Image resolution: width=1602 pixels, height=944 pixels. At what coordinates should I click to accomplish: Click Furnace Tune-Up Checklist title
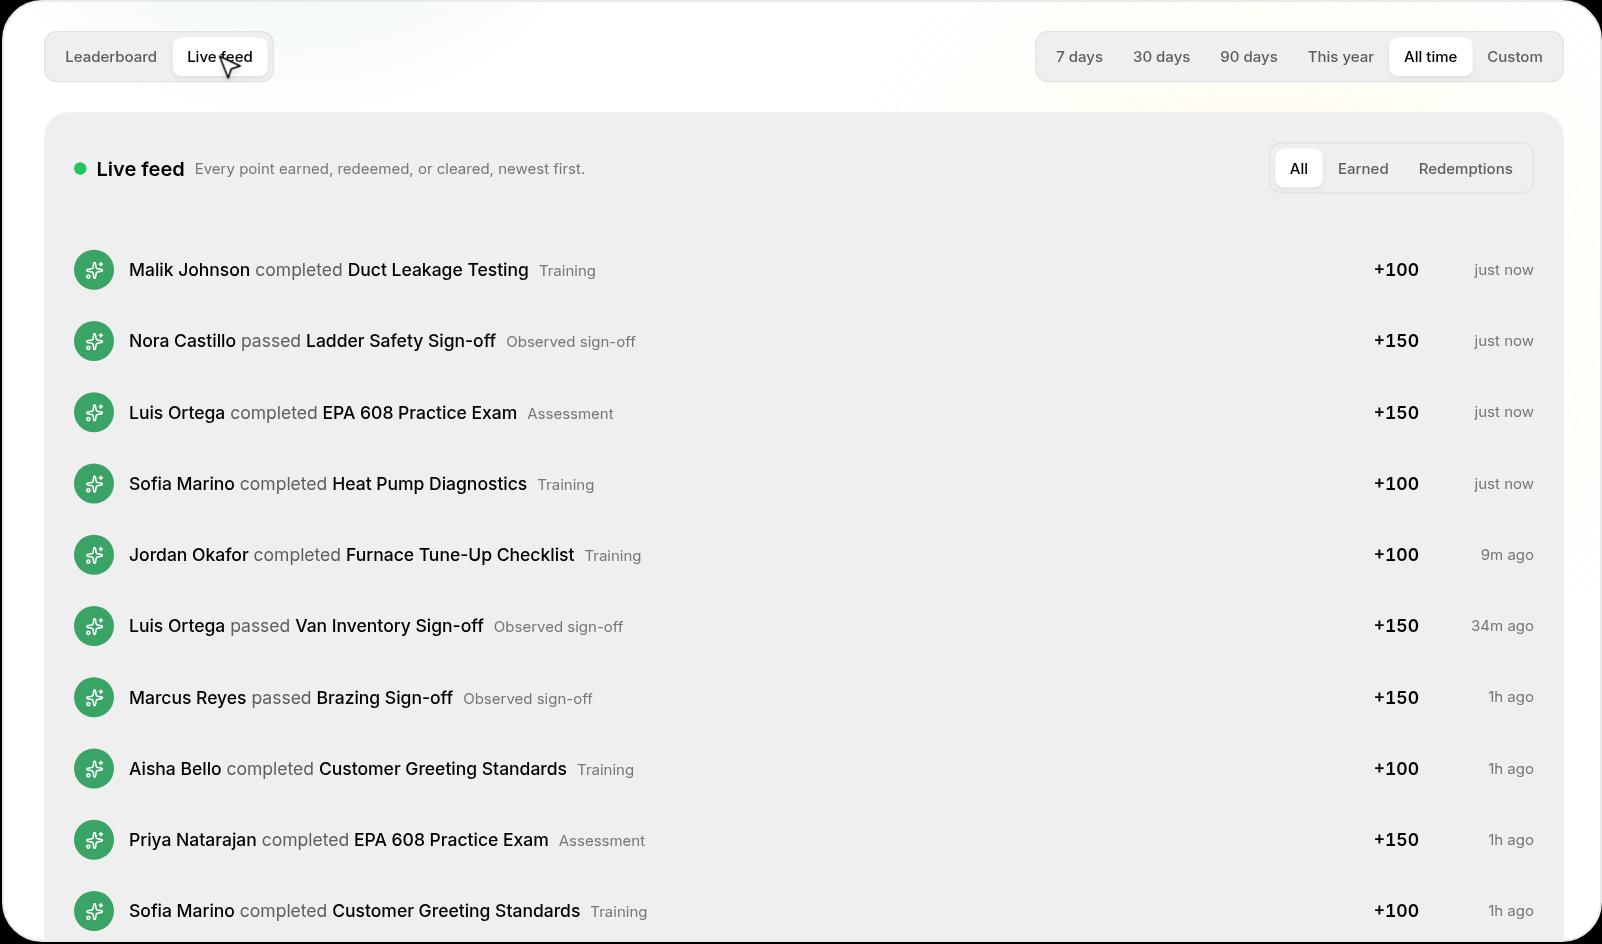tap(460, 555)
